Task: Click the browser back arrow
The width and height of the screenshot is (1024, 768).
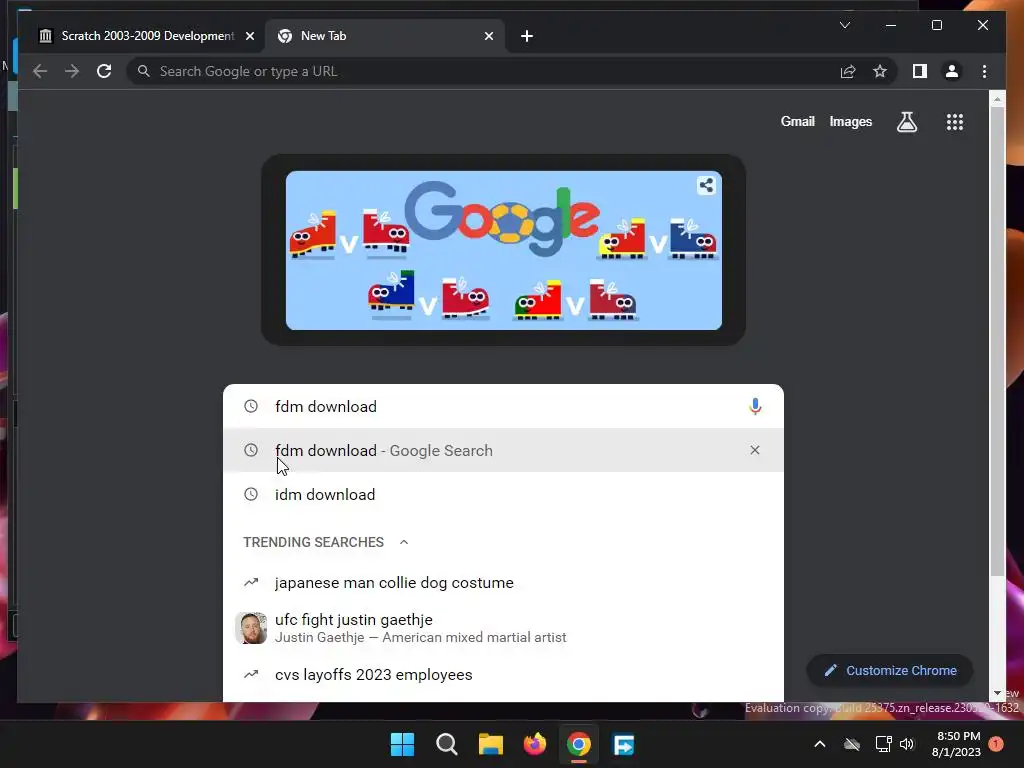Action: (40, 71)
